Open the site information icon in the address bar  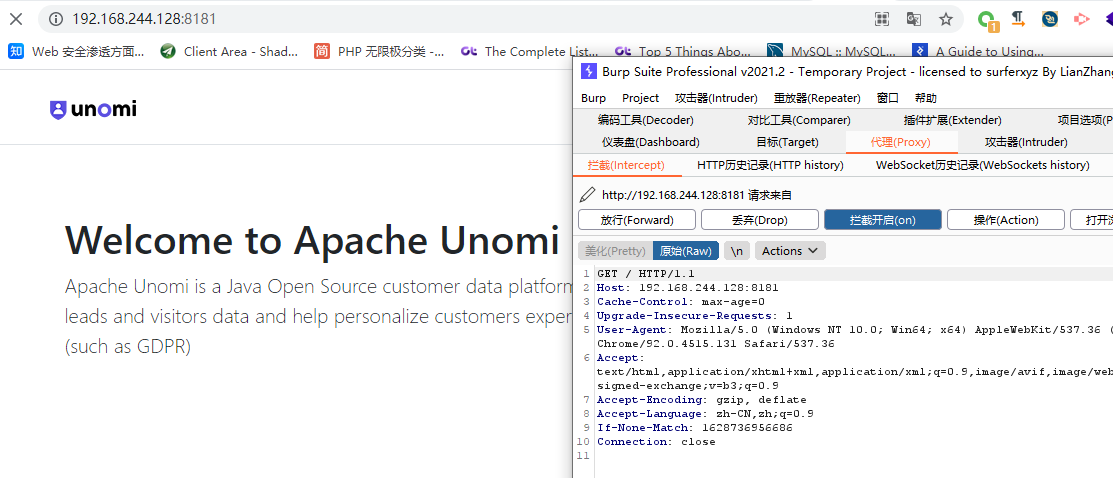coord(56,19)
